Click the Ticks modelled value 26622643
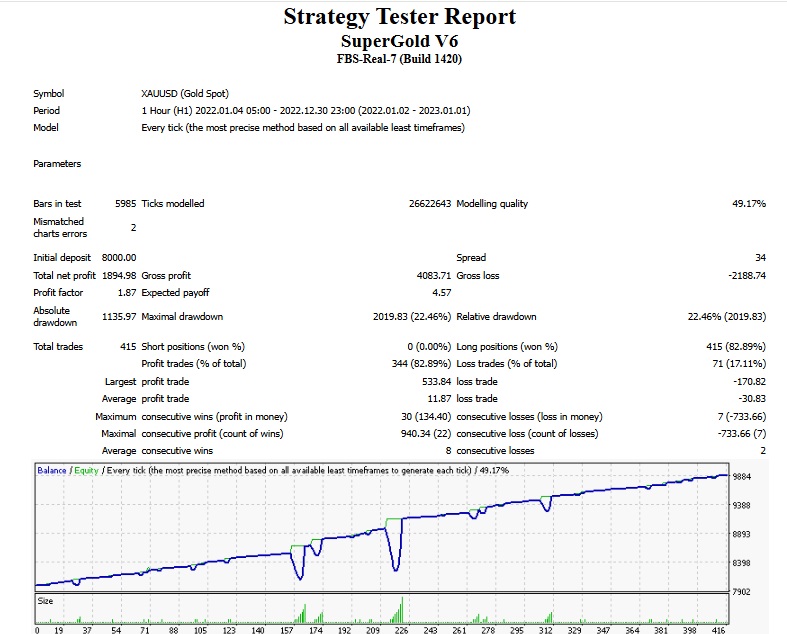Viewport: 787px width, 634px height. coord(430,203)
